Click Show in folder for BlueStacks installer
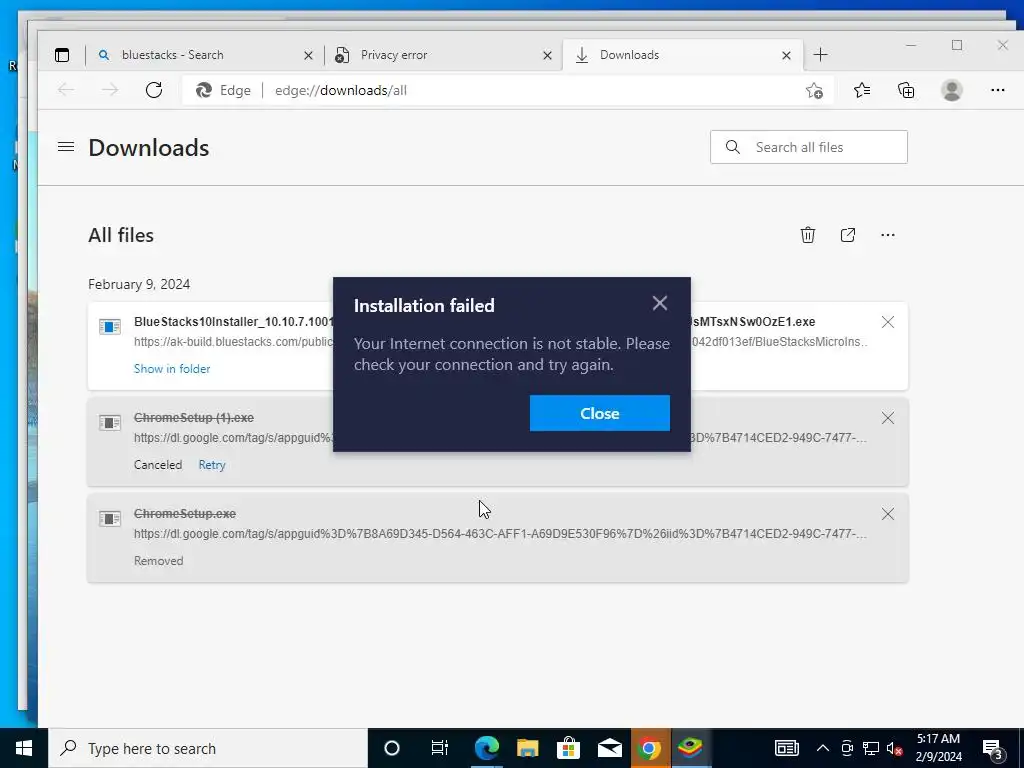1024x768 pixels. tap(172, 369)
